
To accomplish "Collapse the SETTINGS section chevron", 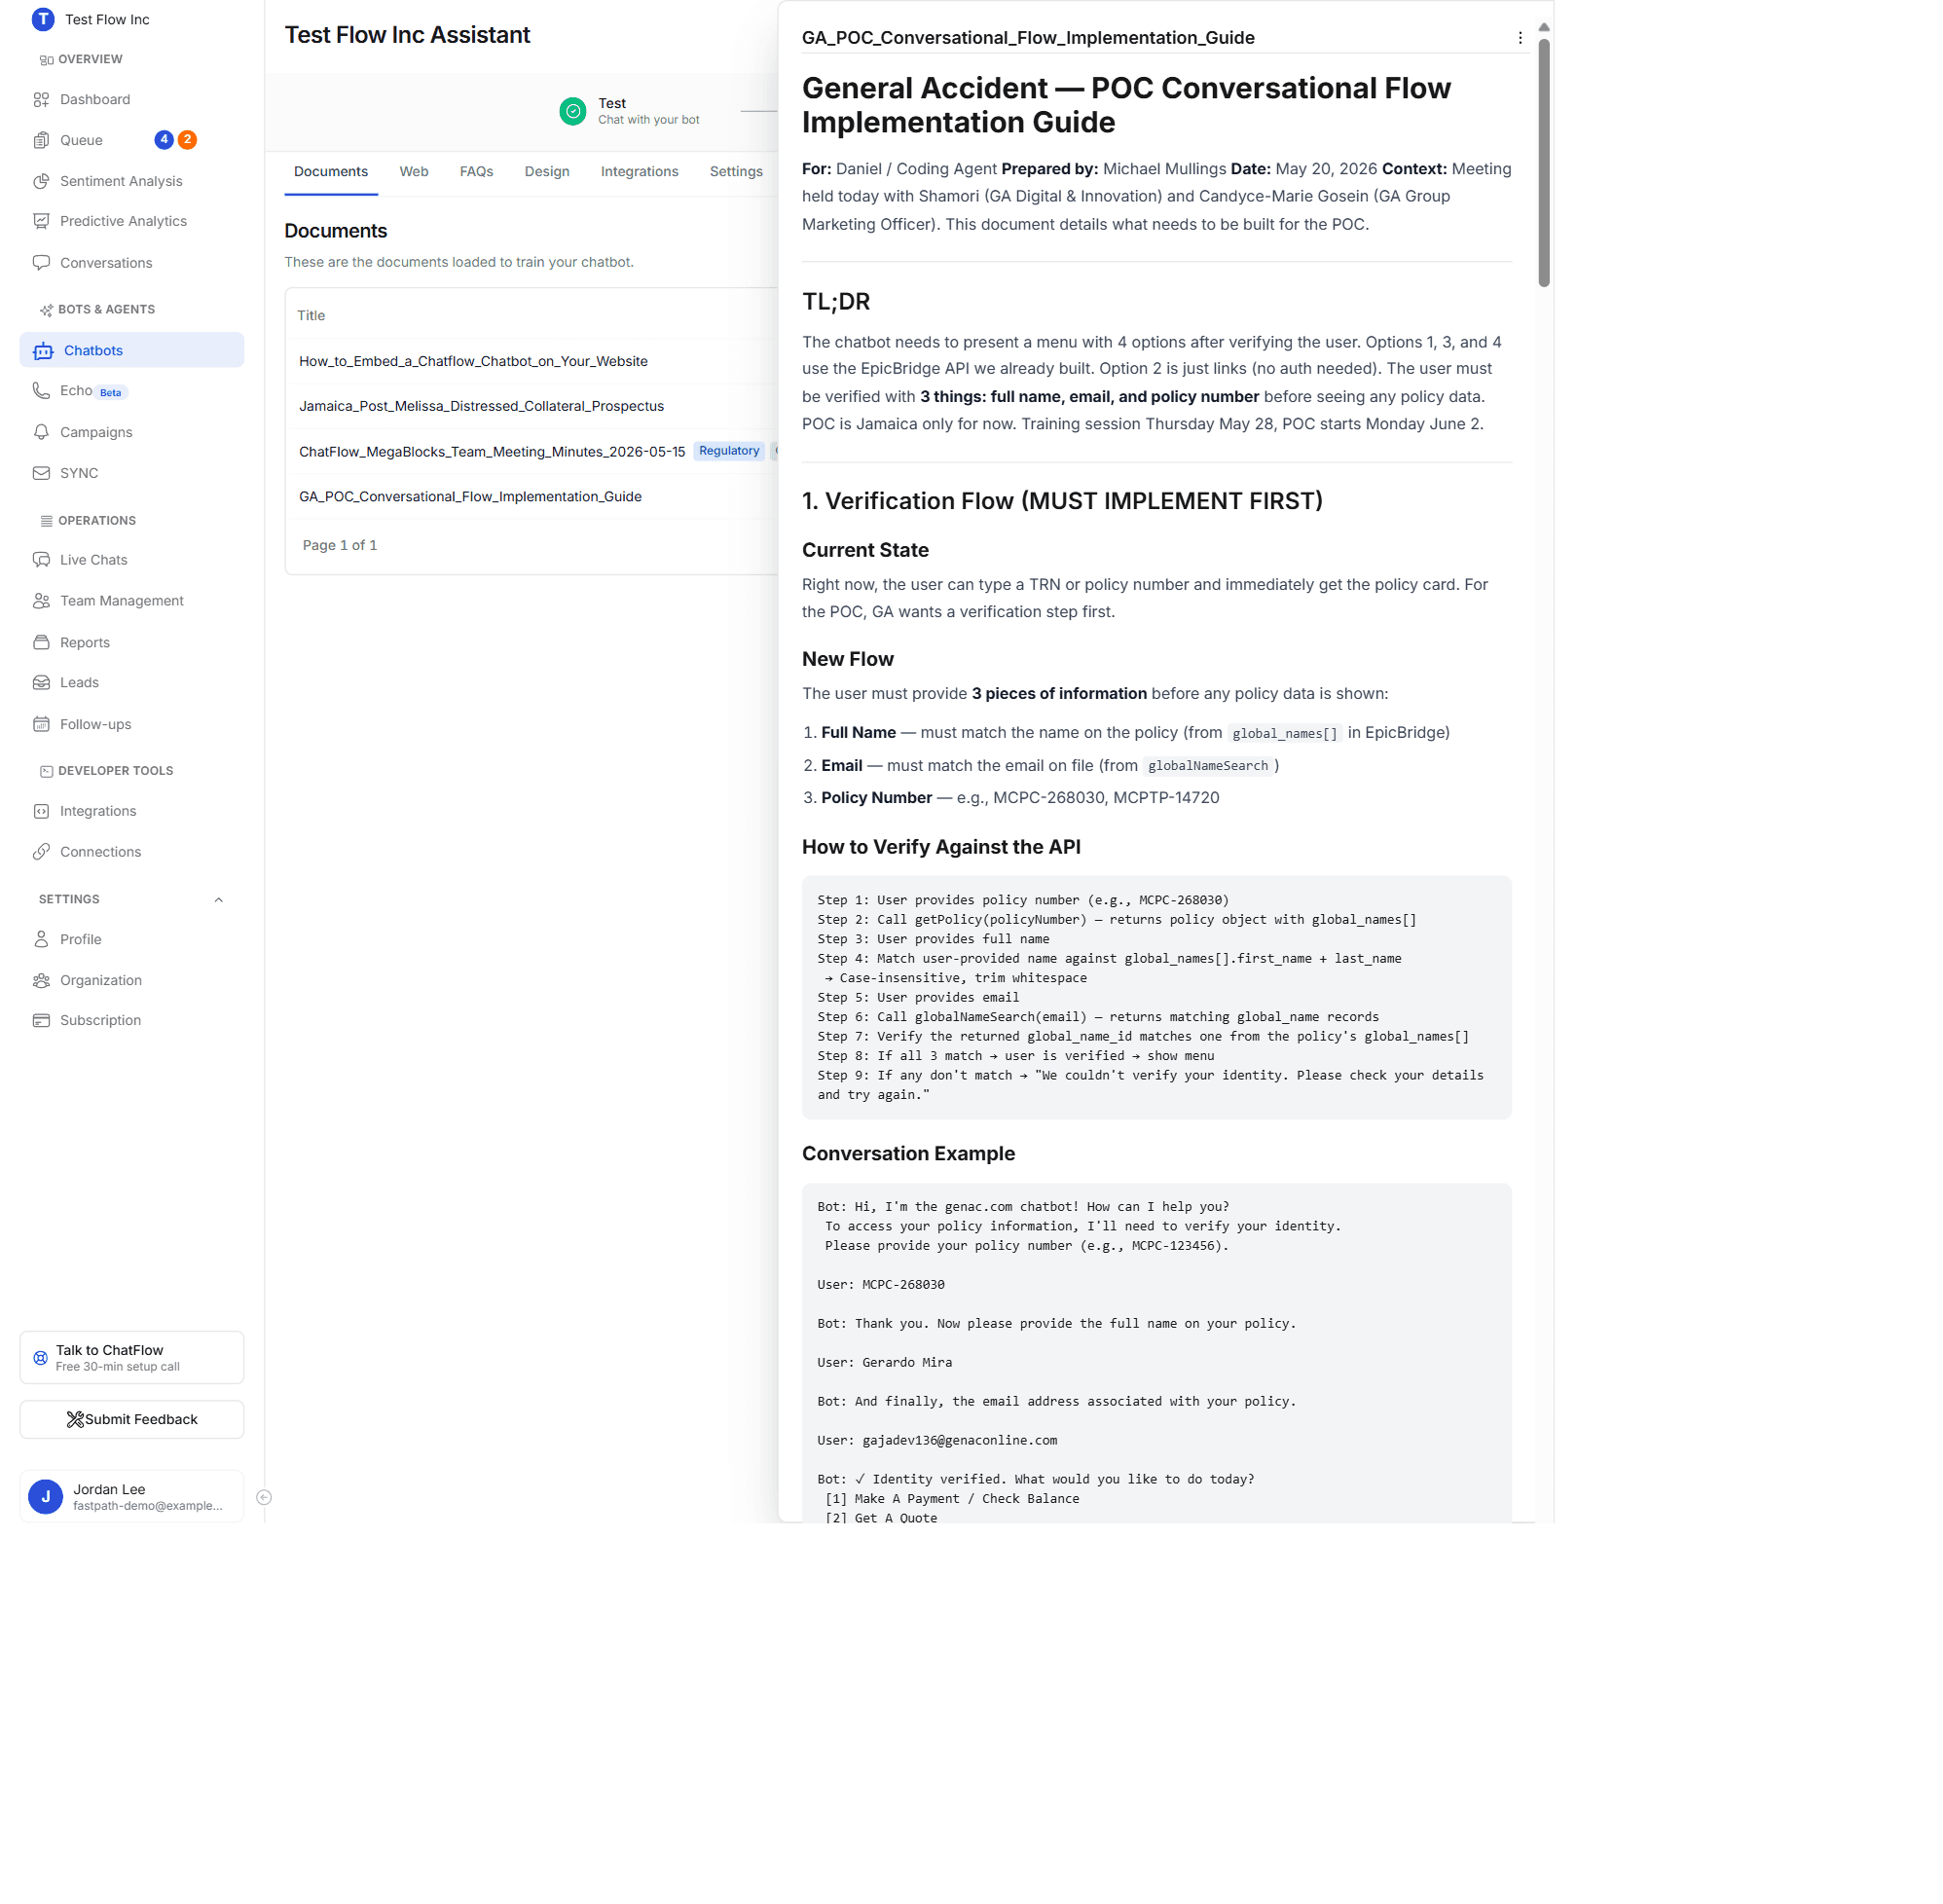I will point(218,900).
